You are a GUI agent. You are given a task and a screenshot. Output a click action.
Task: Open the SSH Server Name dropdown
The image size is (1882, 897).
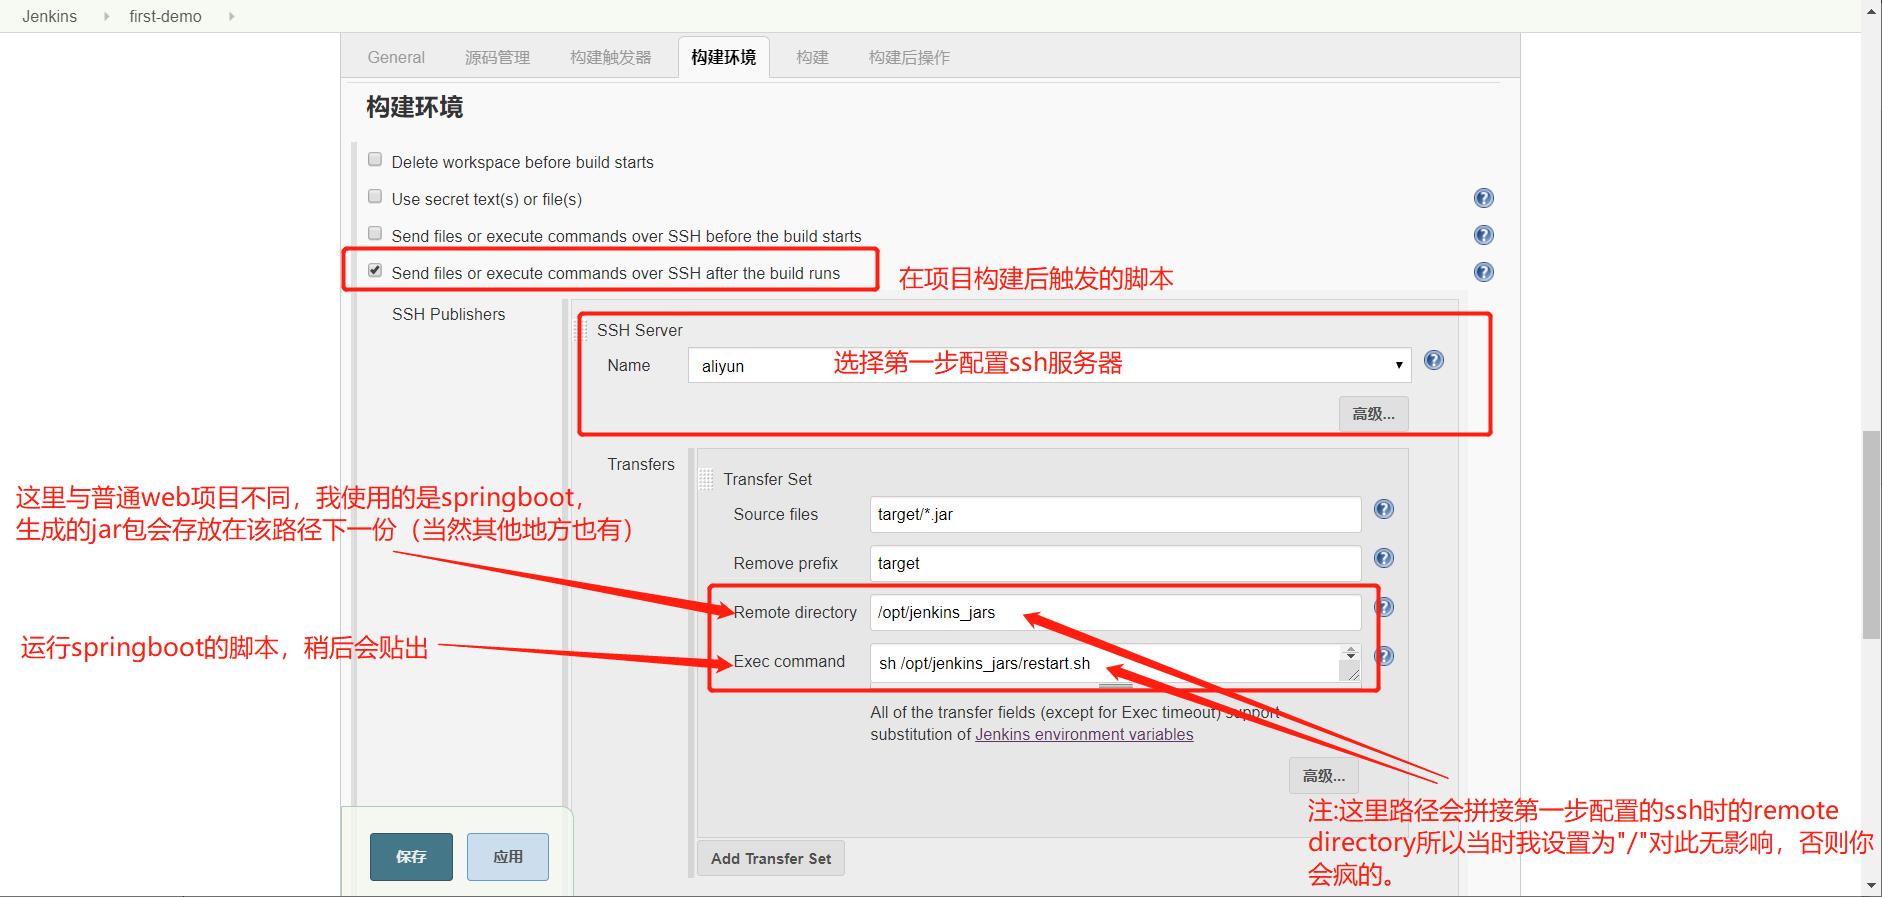(1048, 366)
